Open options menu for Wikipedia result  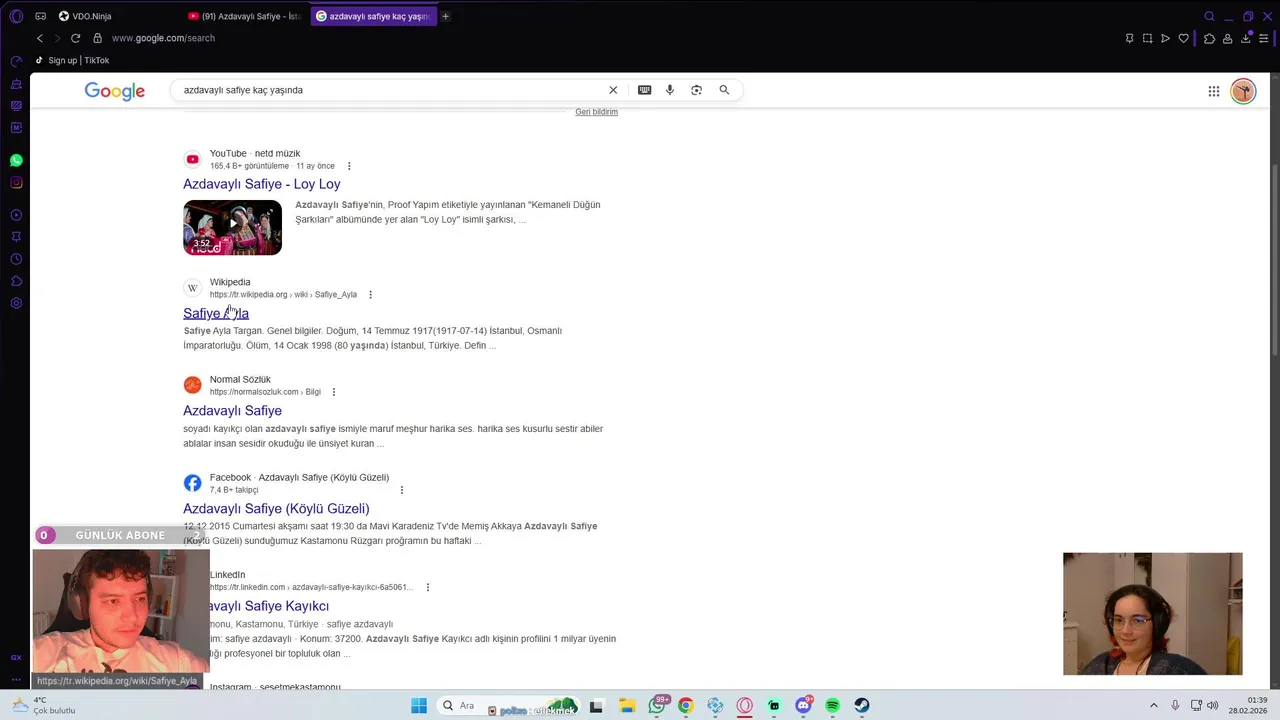[370, 295]
